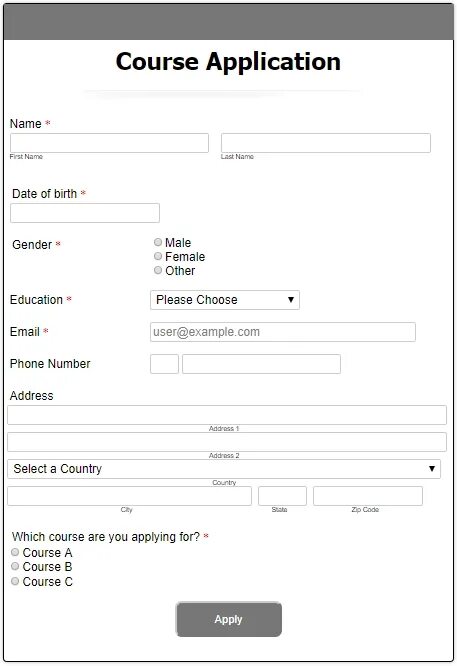Submit the form with Apply button
Screen dimensions: 457x666
pyautogui.click(x=228, y=619)
